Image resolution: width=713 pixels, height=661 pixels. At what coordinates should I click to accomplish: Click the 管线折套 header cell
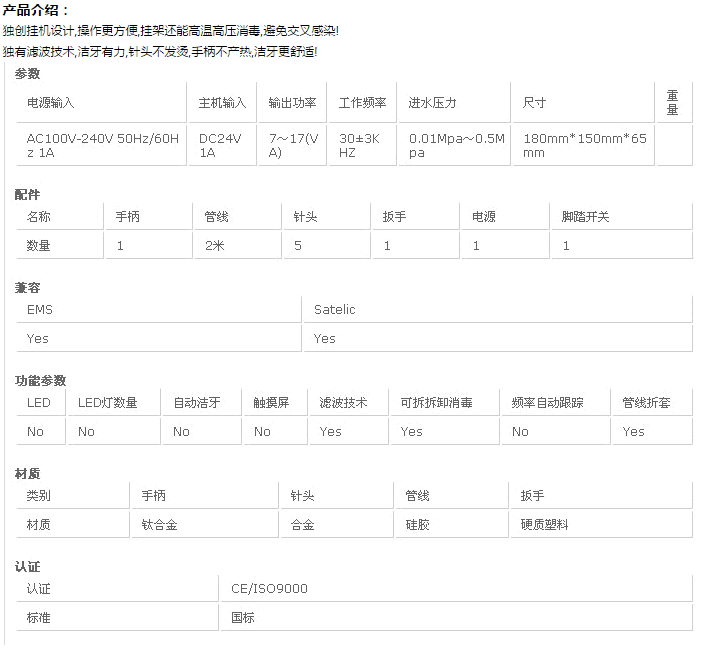[x=652, y=403]
